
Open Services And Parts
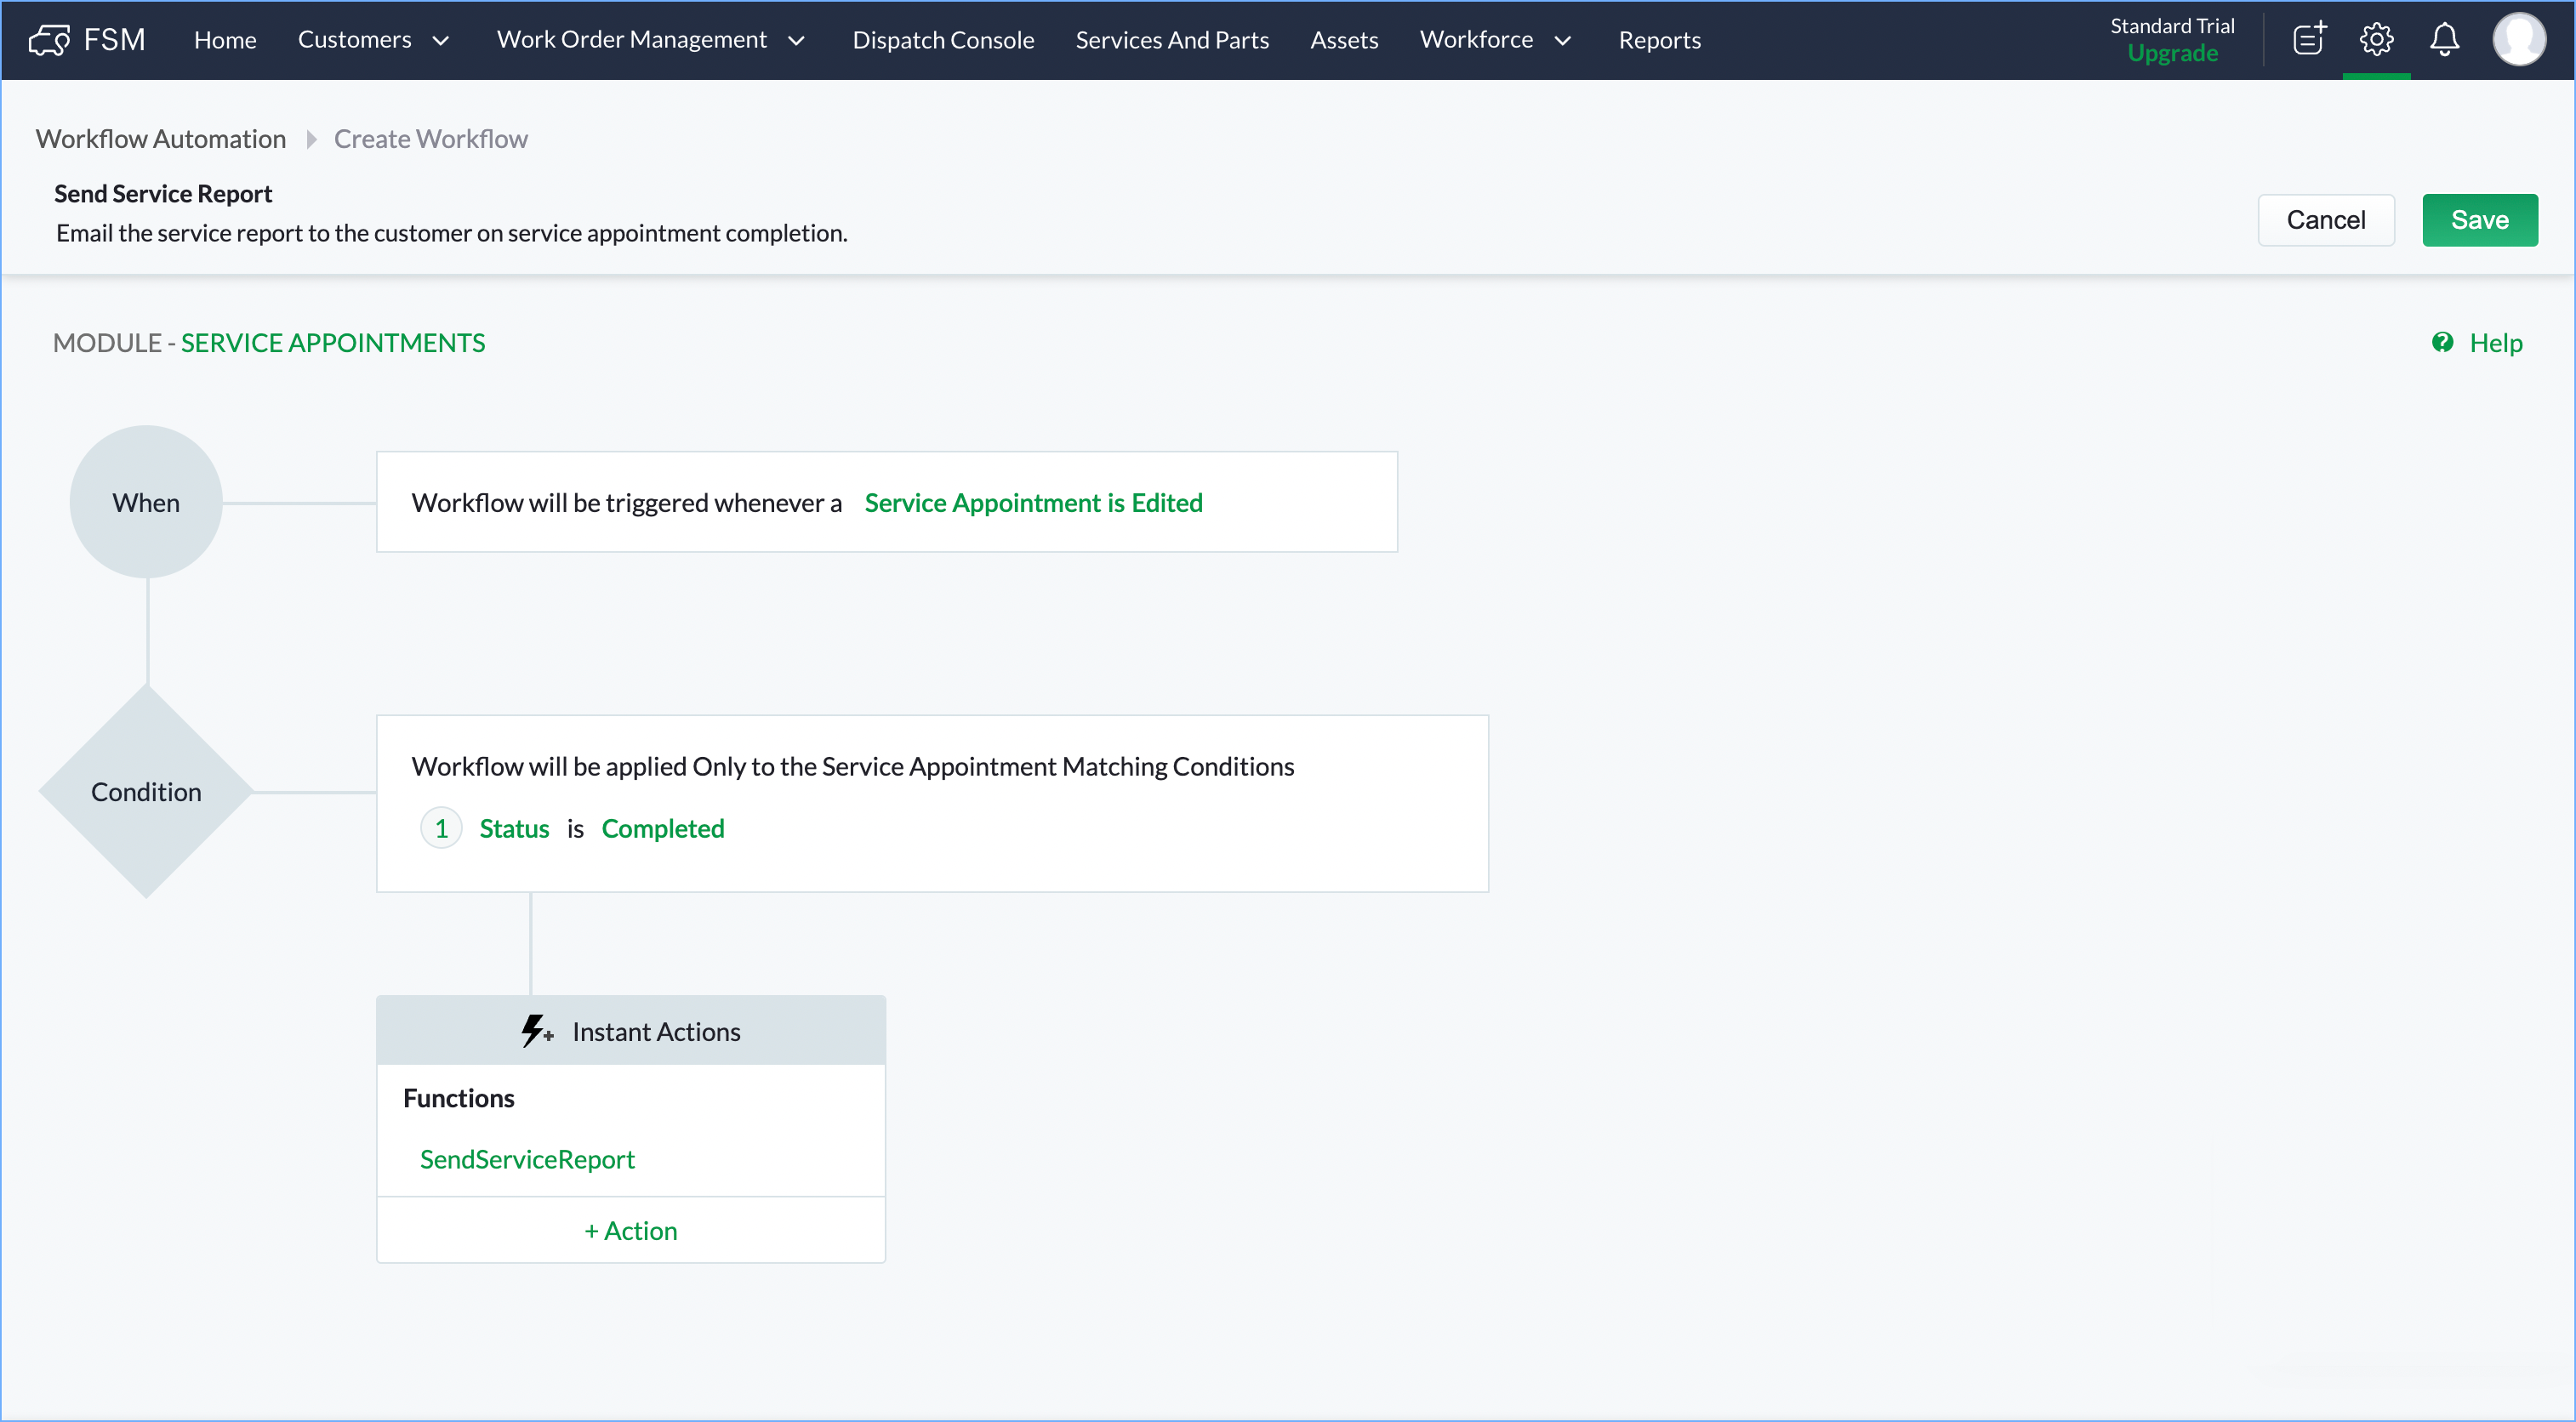point(1172,39)
